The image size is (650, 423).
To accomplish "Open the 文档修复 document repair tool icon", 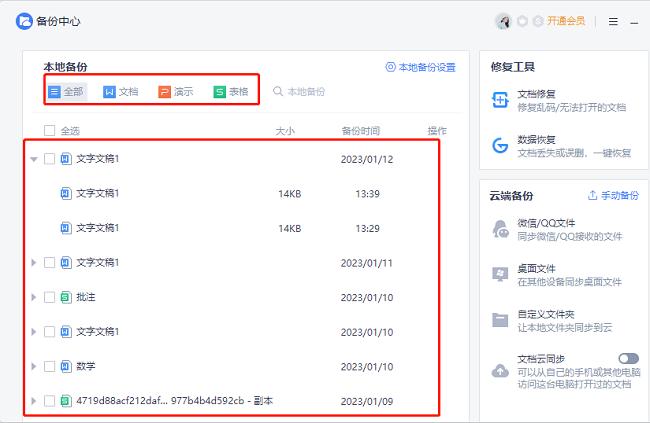I will (500, 101).
